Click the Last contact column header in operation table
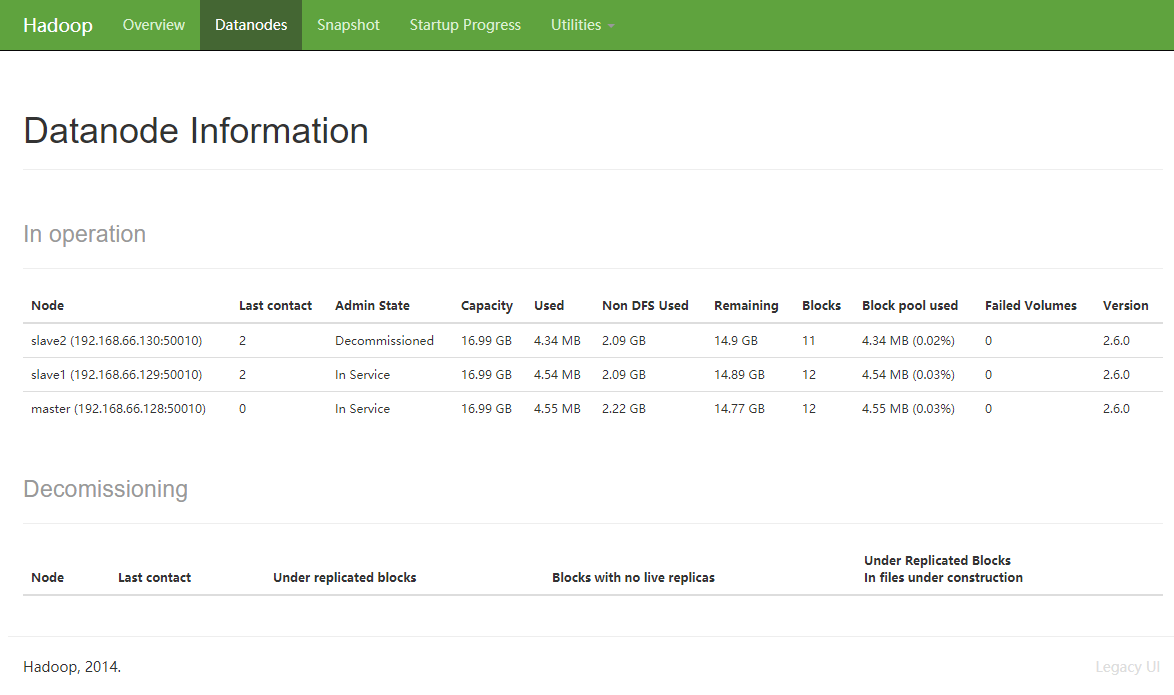Image resolution: width=1174 pixels, height=695 pixels. 275,306
